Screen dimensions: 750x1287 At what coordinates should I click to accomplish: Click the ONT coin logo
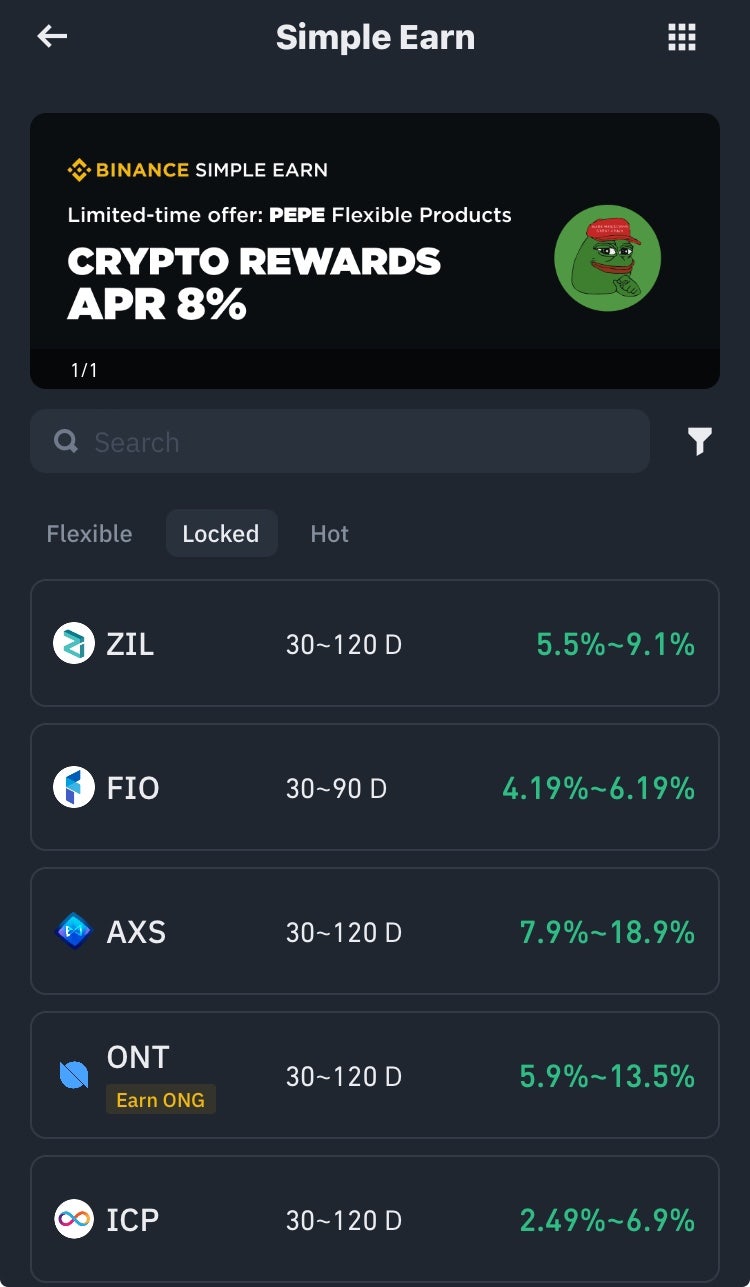(x=73, y=1075)
